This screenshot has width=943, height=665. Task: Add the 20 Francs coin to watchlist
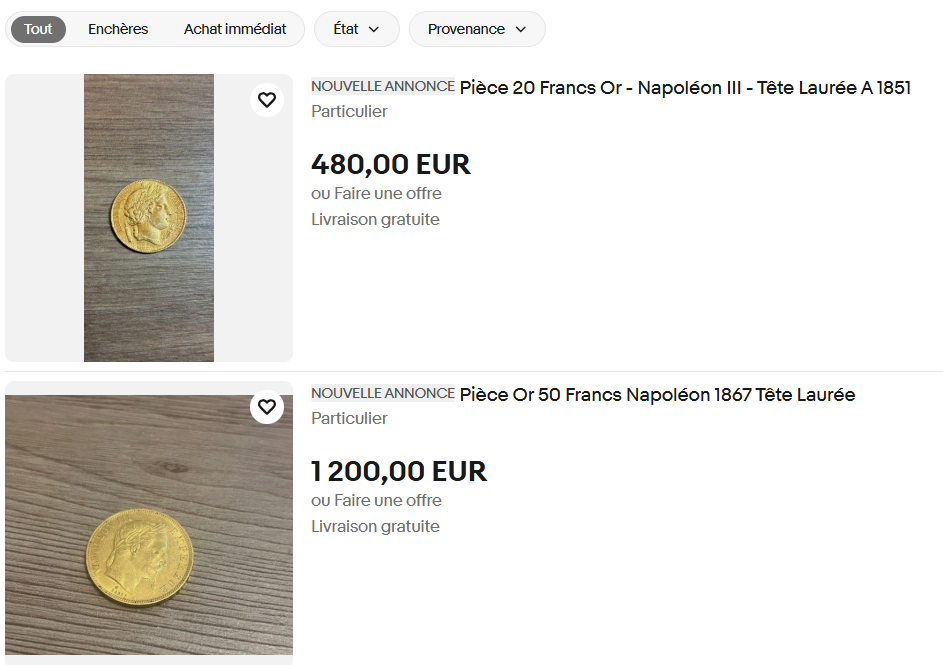point(267,100)
